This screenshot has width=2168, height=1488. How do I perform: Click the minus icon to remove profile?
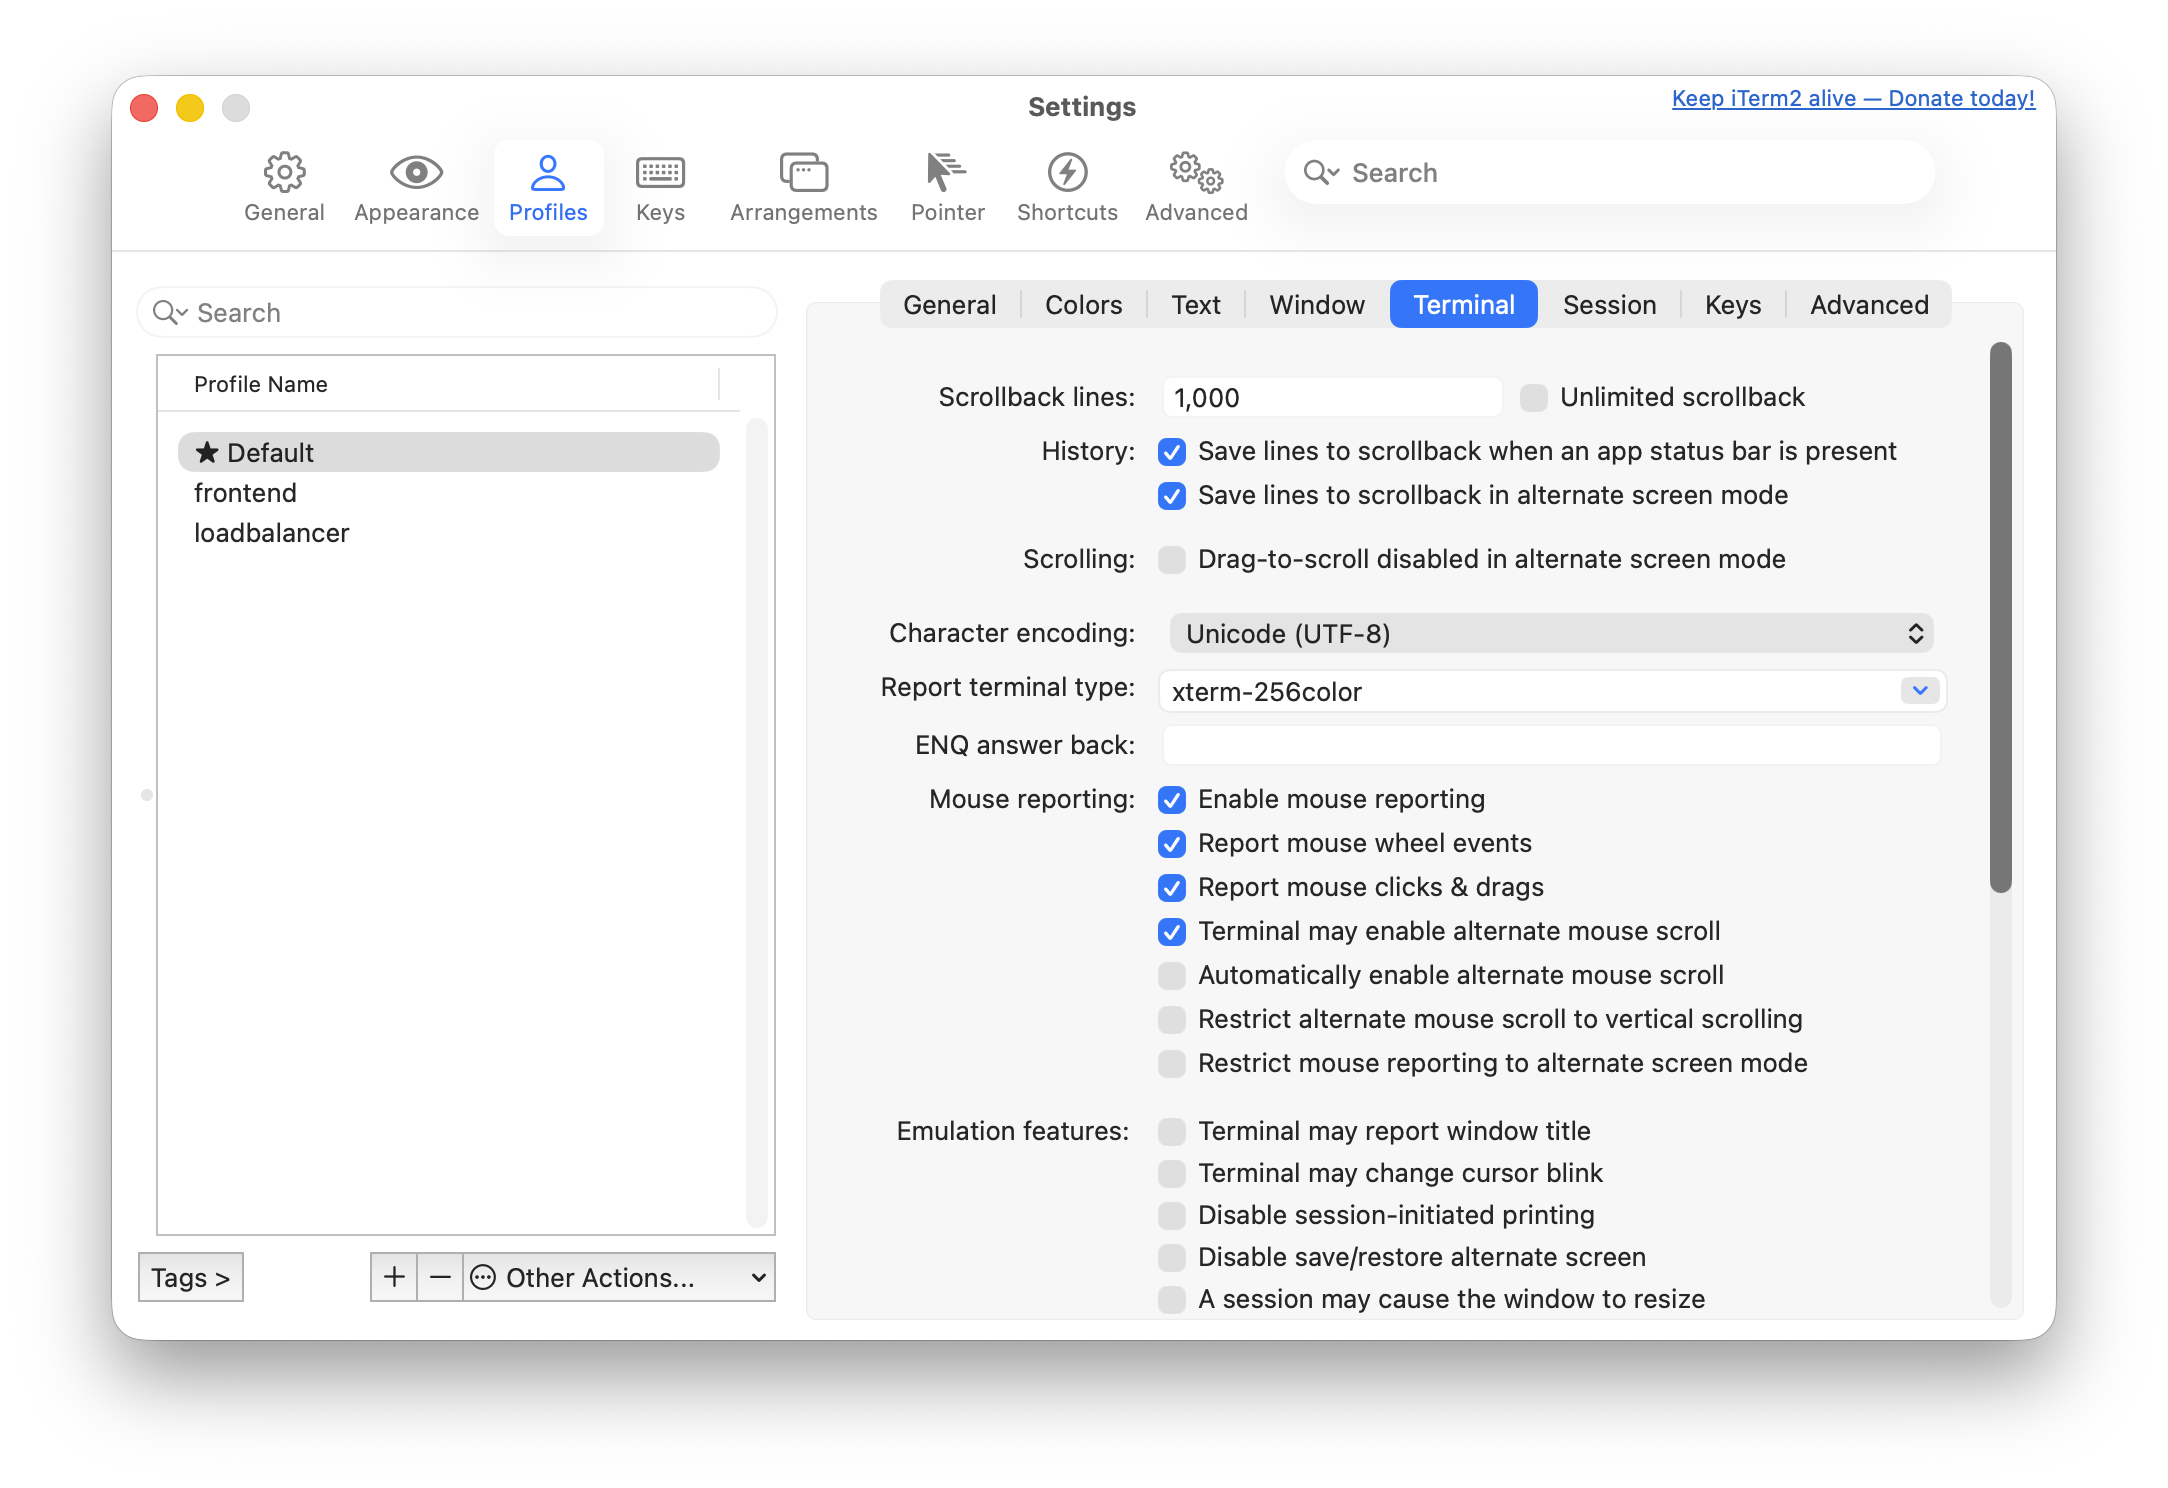point(440,1277)
